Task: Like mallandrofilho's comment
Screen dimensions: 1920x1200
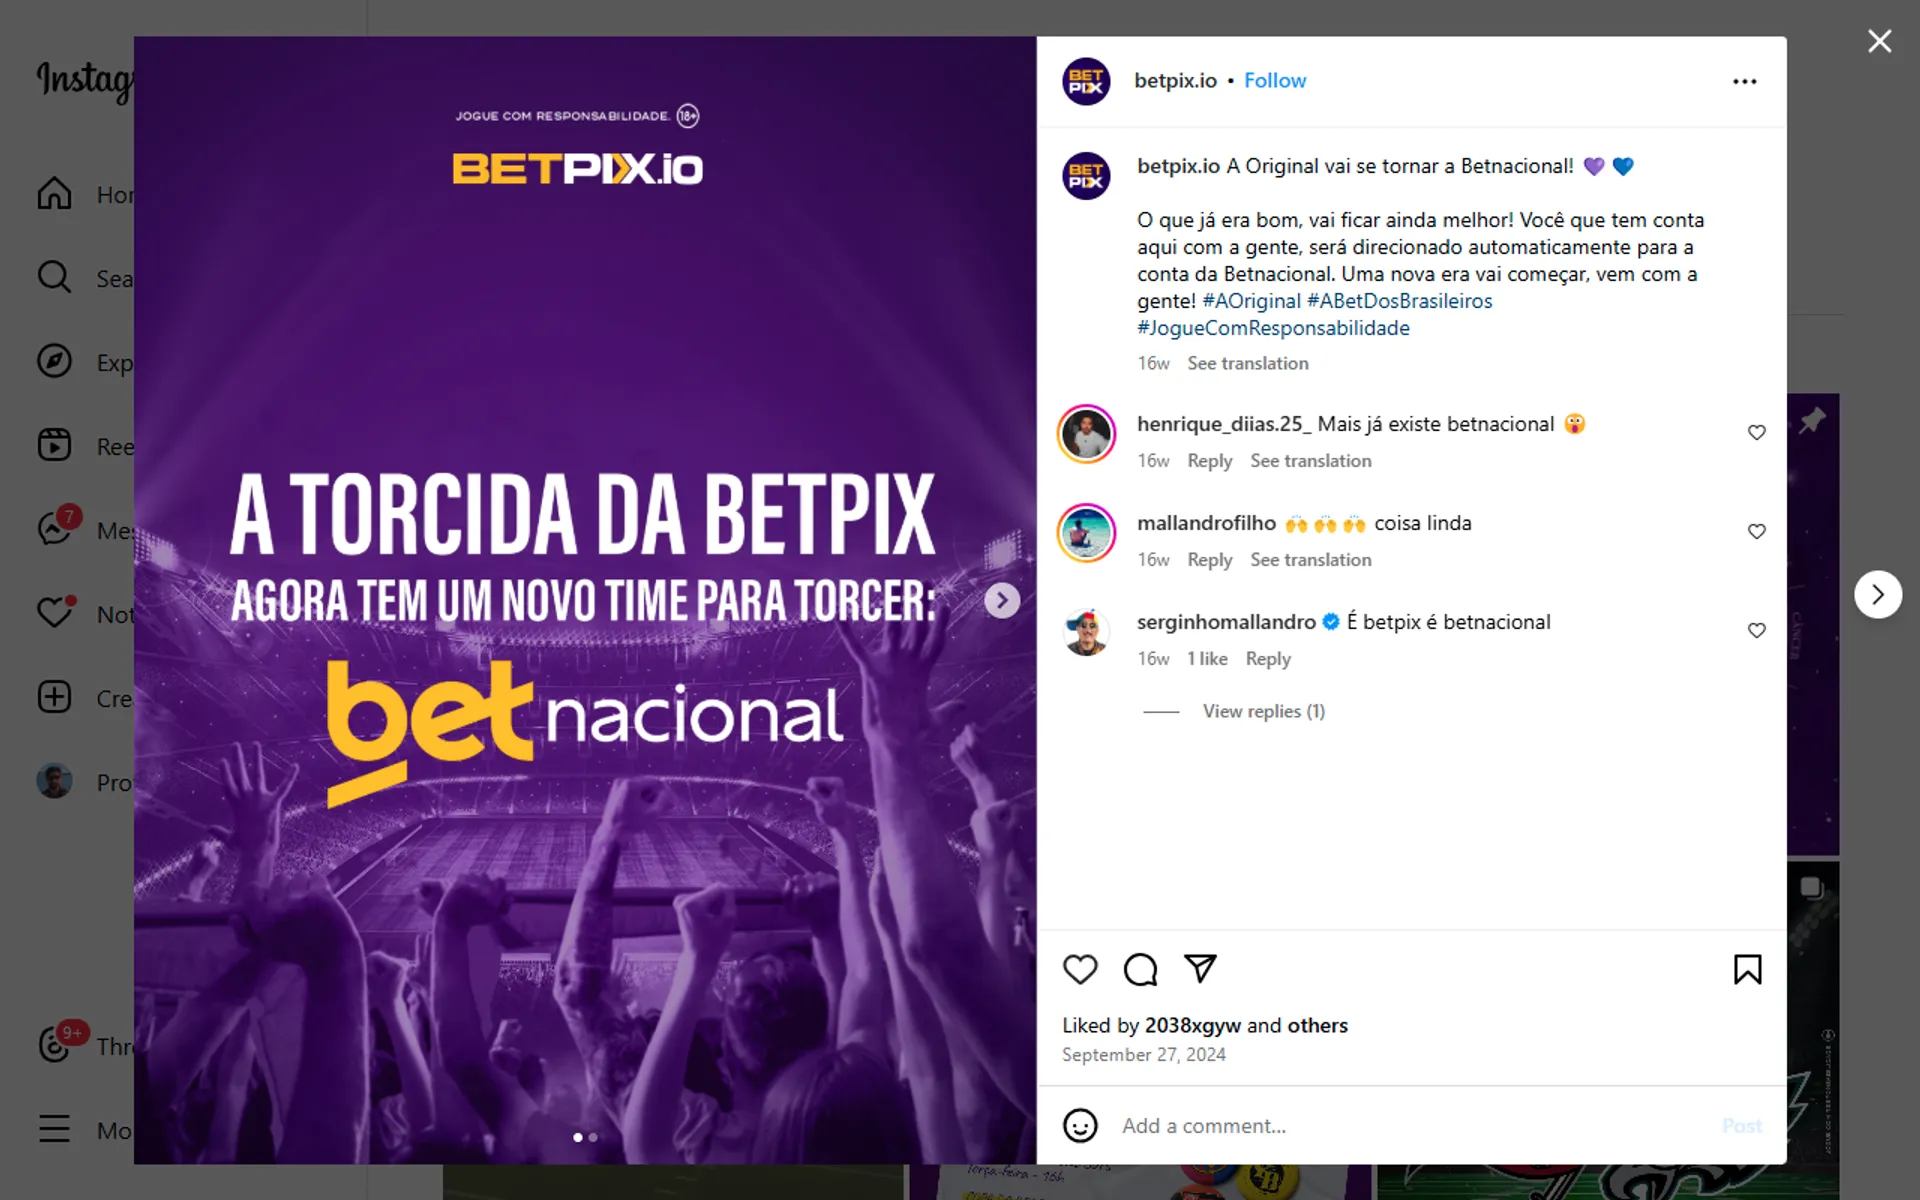Action: click(x=1756, y=531)
